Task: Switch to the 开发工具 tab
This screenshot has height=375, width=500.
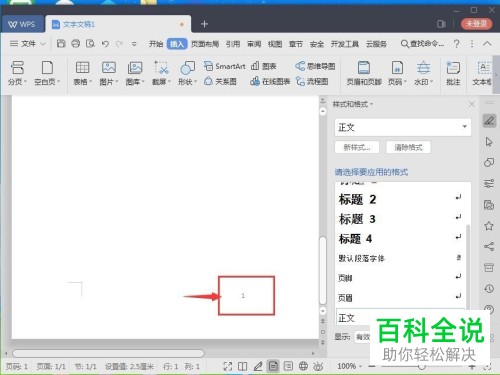Action: point(345,44)
